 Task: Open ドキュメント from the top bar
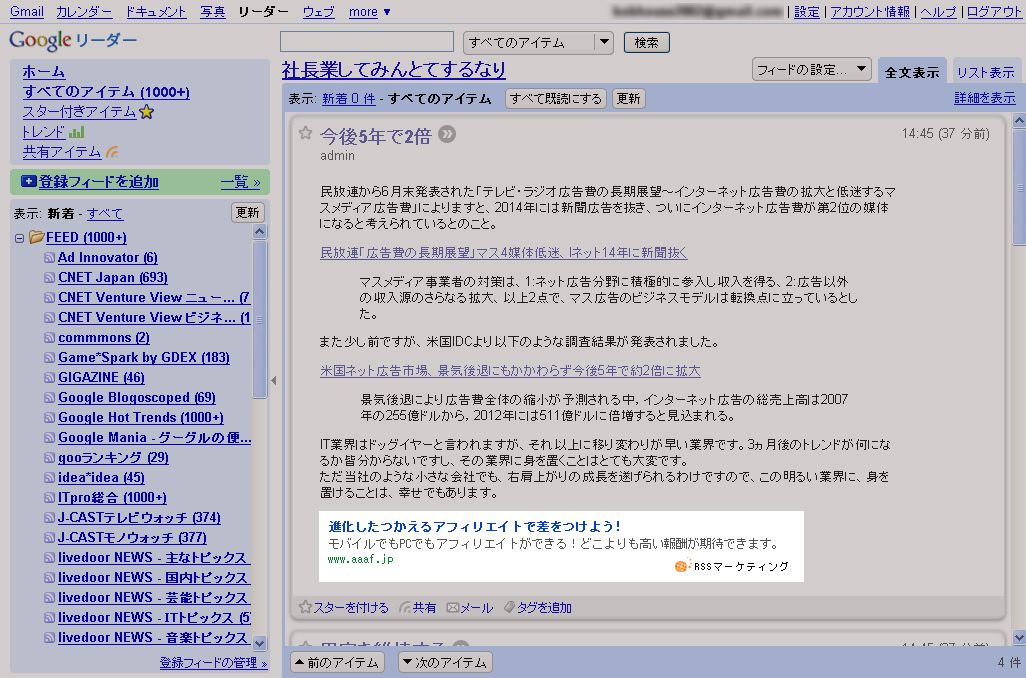click(156, 12)
